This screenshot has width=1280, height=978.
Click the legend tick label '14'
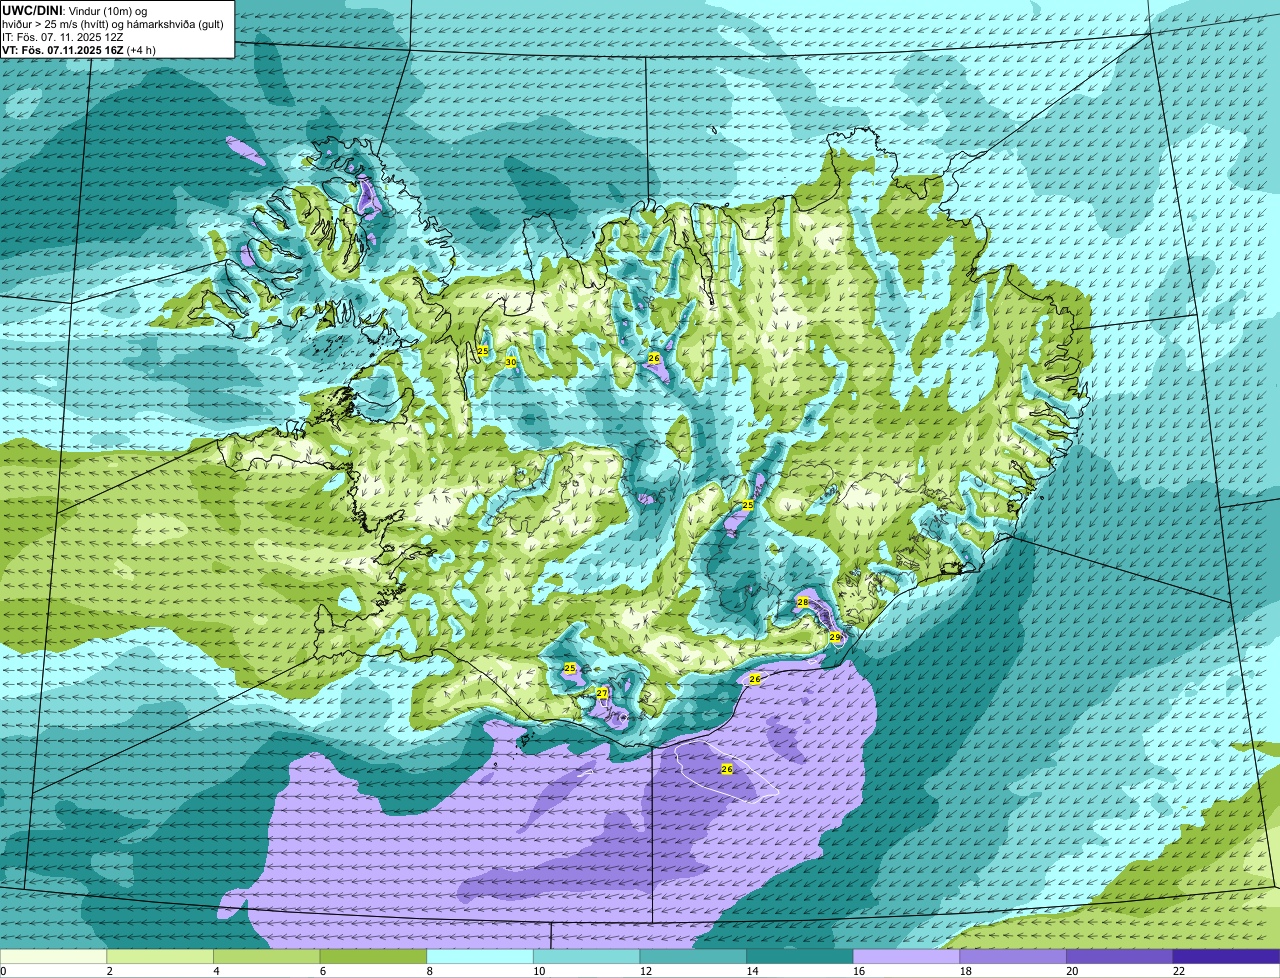coord(752,971)
